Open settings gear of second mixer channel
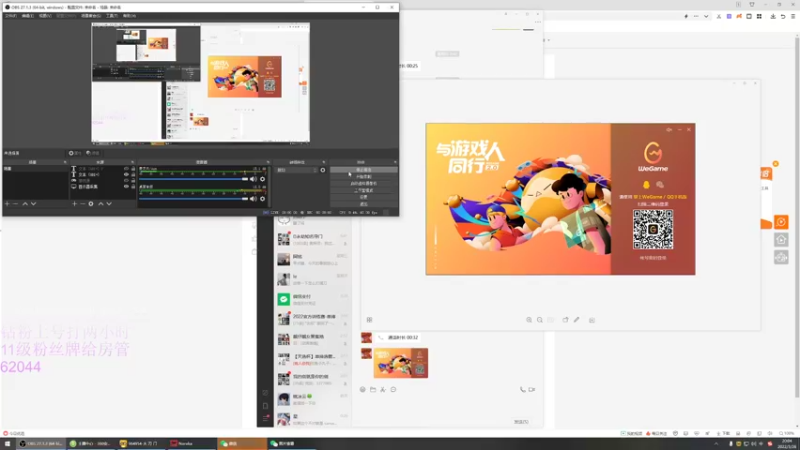800x450 pixels. pyautogui.click(x=262, y=198)
